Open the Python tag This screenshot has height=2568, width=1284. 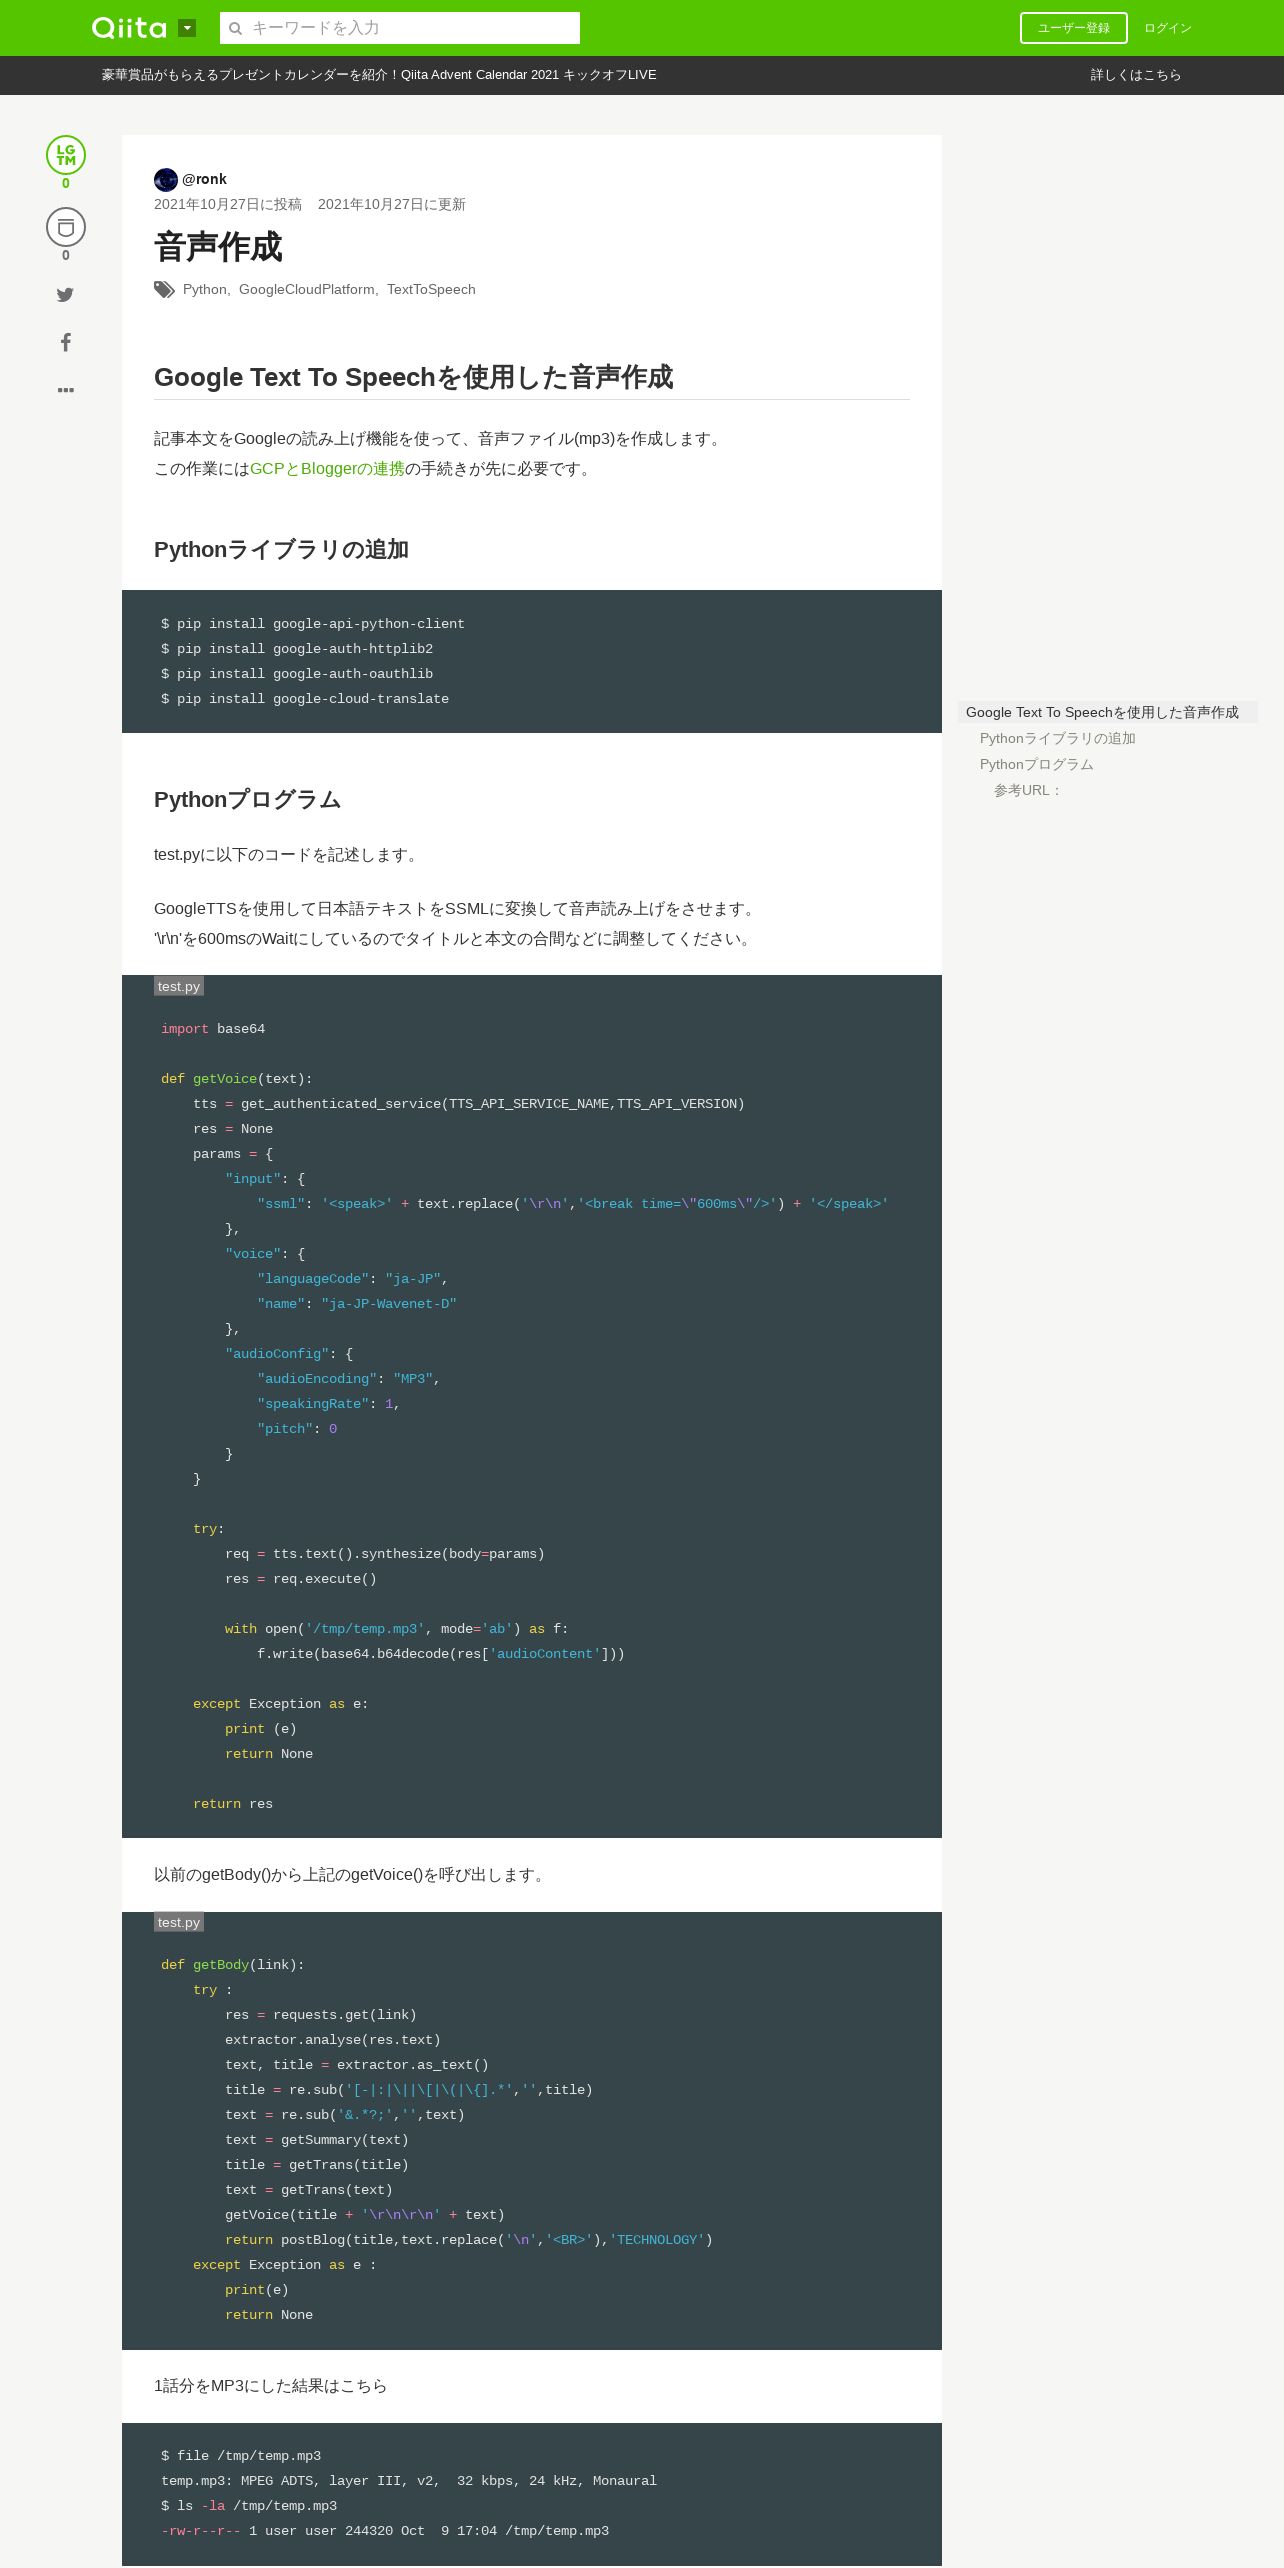click(x=204, y=289)
